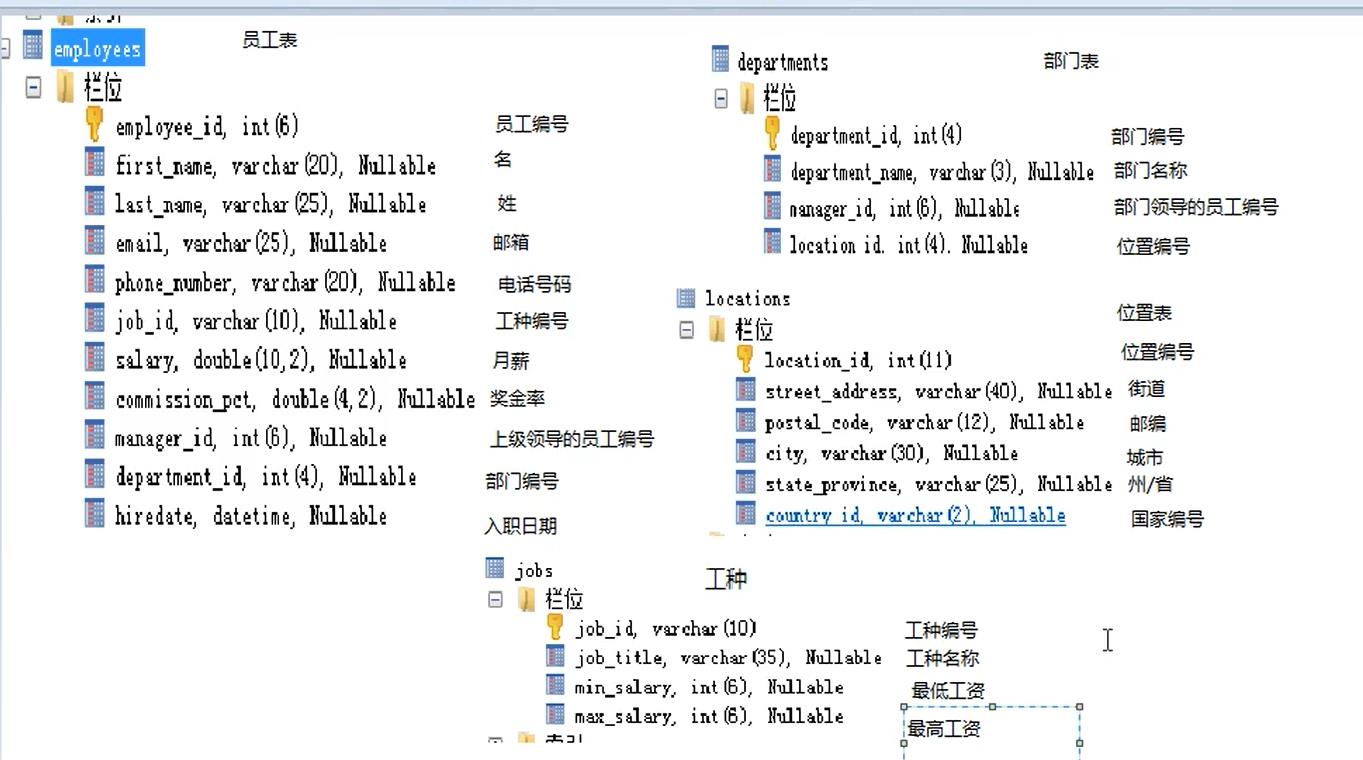This screenshot has height=760, width=1363.
Task: Click the column icon beside min_salary
Action: click(556, 685)
